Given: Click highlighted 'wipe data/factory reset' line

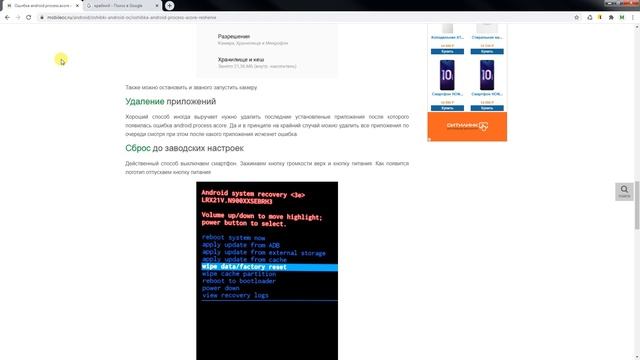Looking at the screenshot, I should coord(270,267).
